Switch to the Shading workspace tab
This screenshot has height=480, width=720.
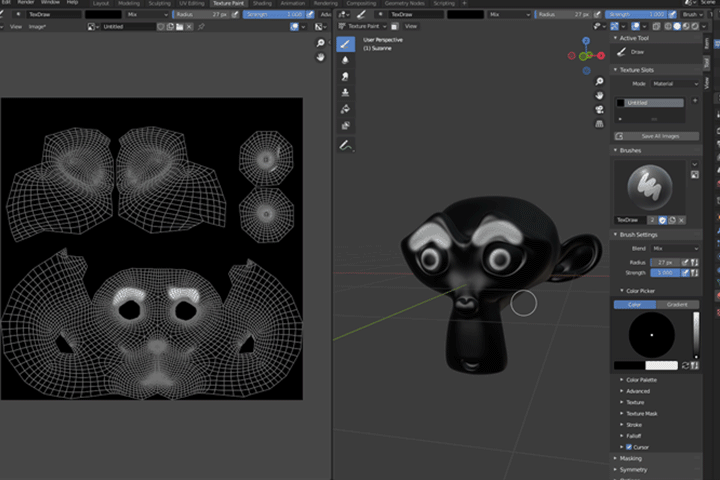coord(262,3)
